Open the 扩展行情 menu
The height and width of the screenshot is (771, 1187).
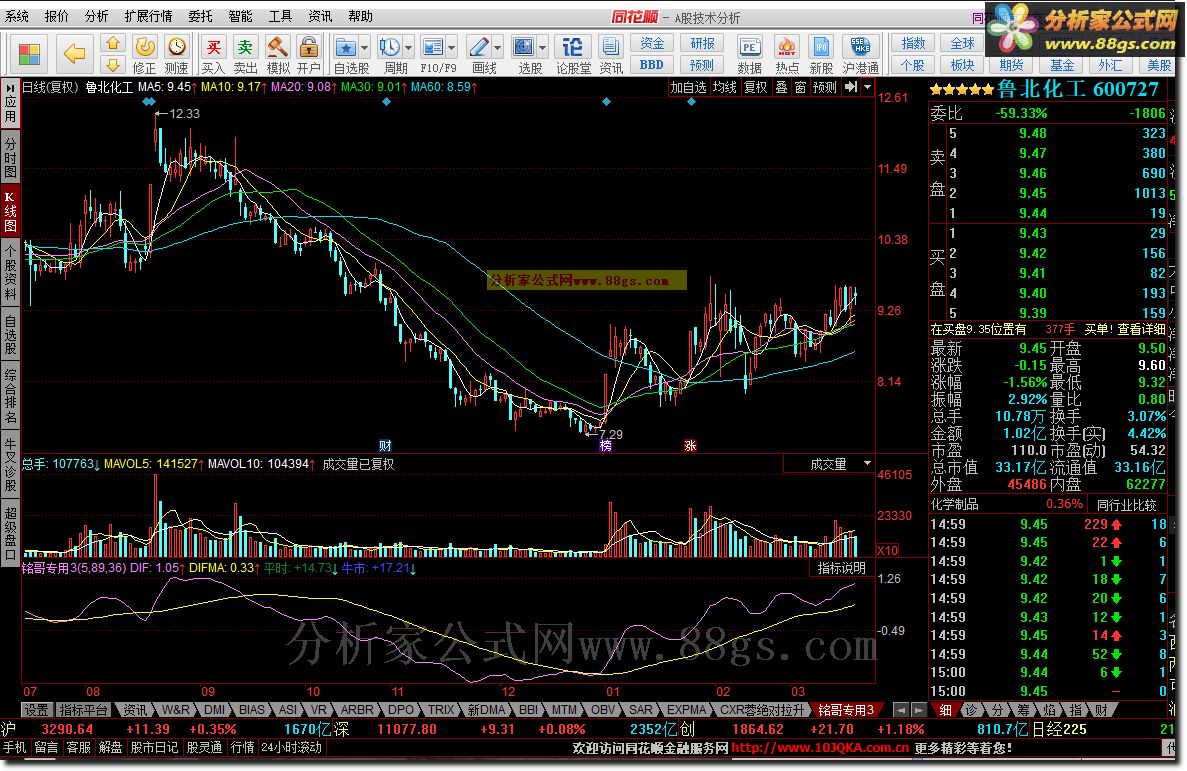[x=149, y=16]
